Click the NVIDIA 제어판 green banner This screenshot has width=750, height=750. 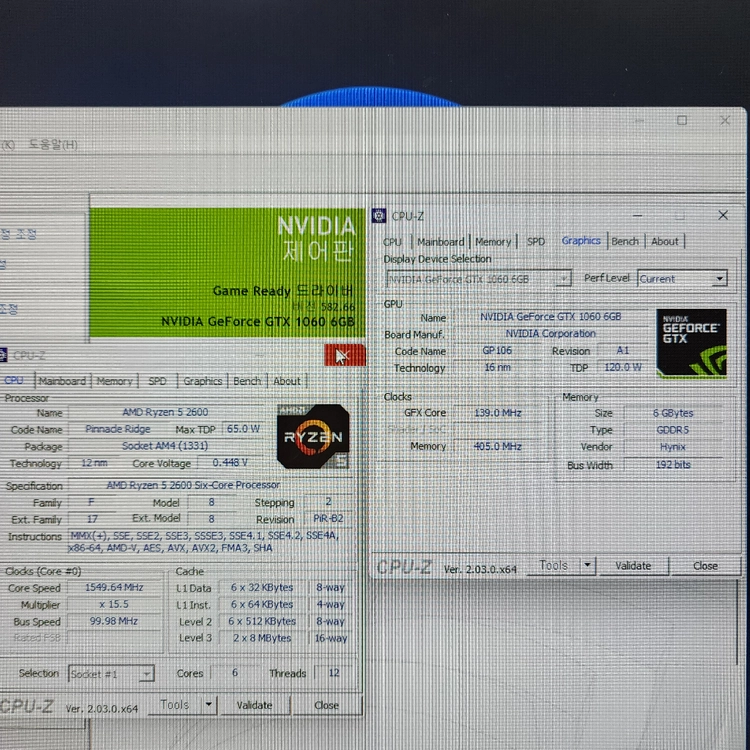click(227, 273)
